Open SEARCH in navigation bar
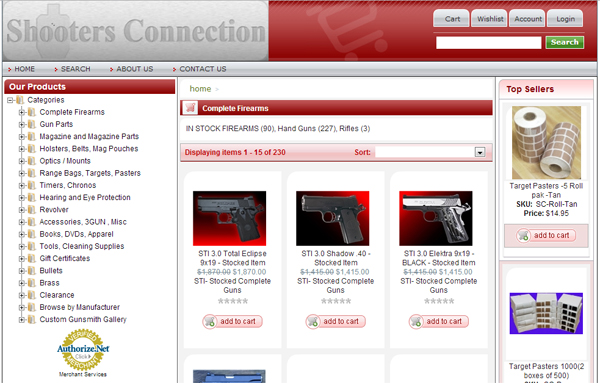The image size is (600, 383). point(75,69)
